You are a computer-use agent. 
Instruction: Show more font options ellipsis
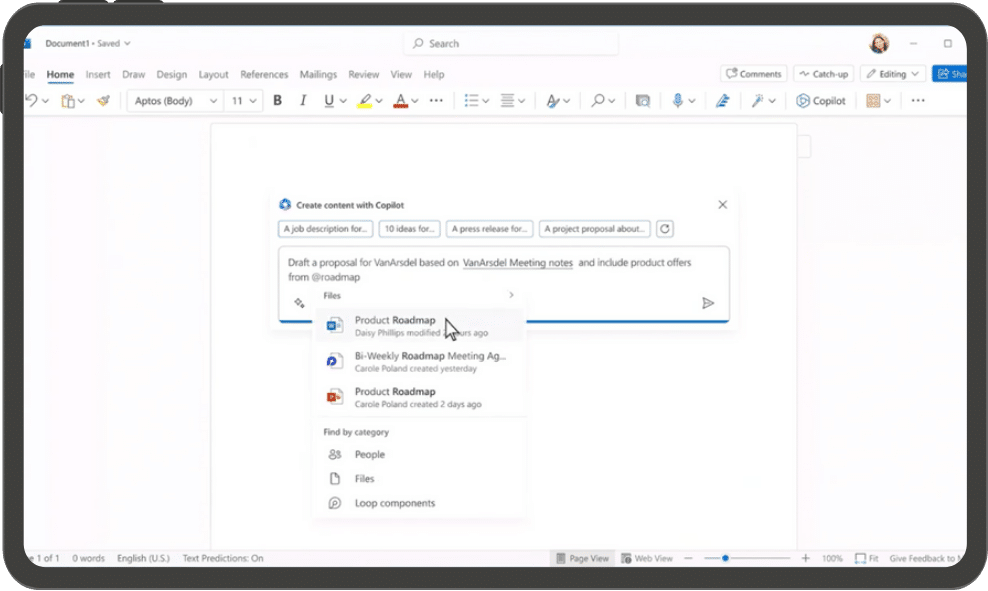pyautogui.click(x=436, y=100)
